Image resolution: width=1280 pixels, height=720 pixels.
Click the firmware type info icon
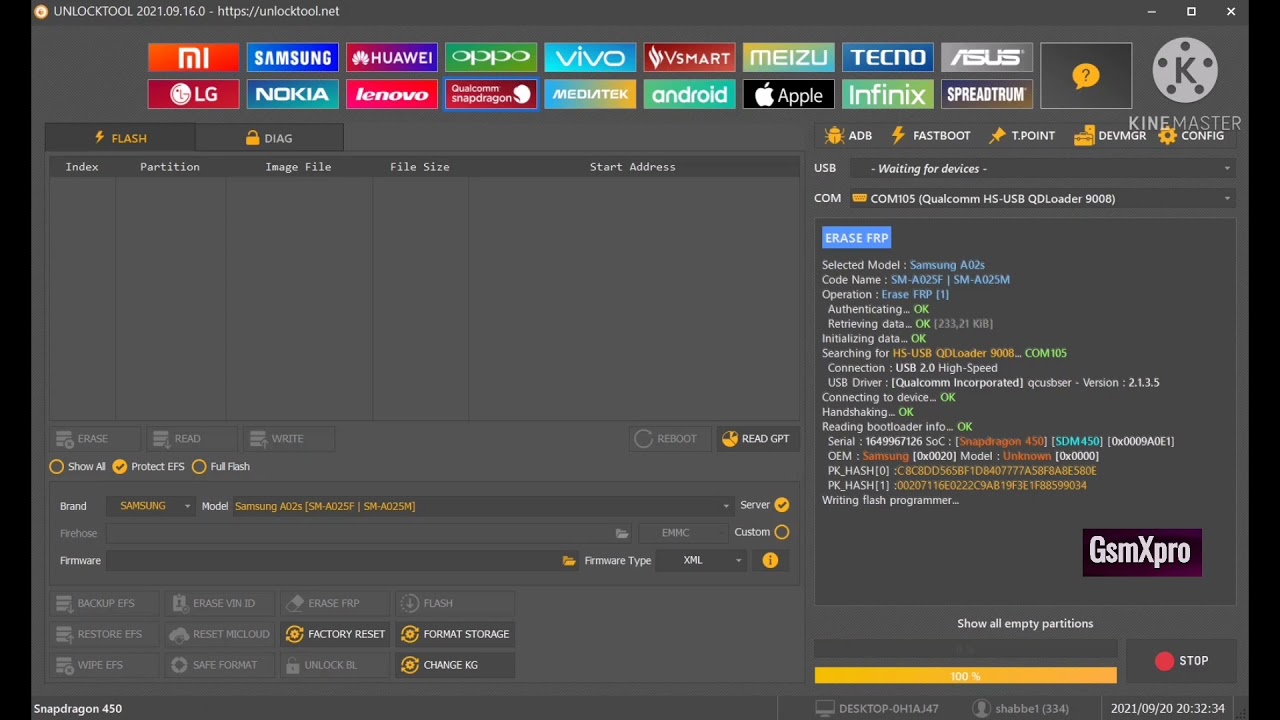770,561
